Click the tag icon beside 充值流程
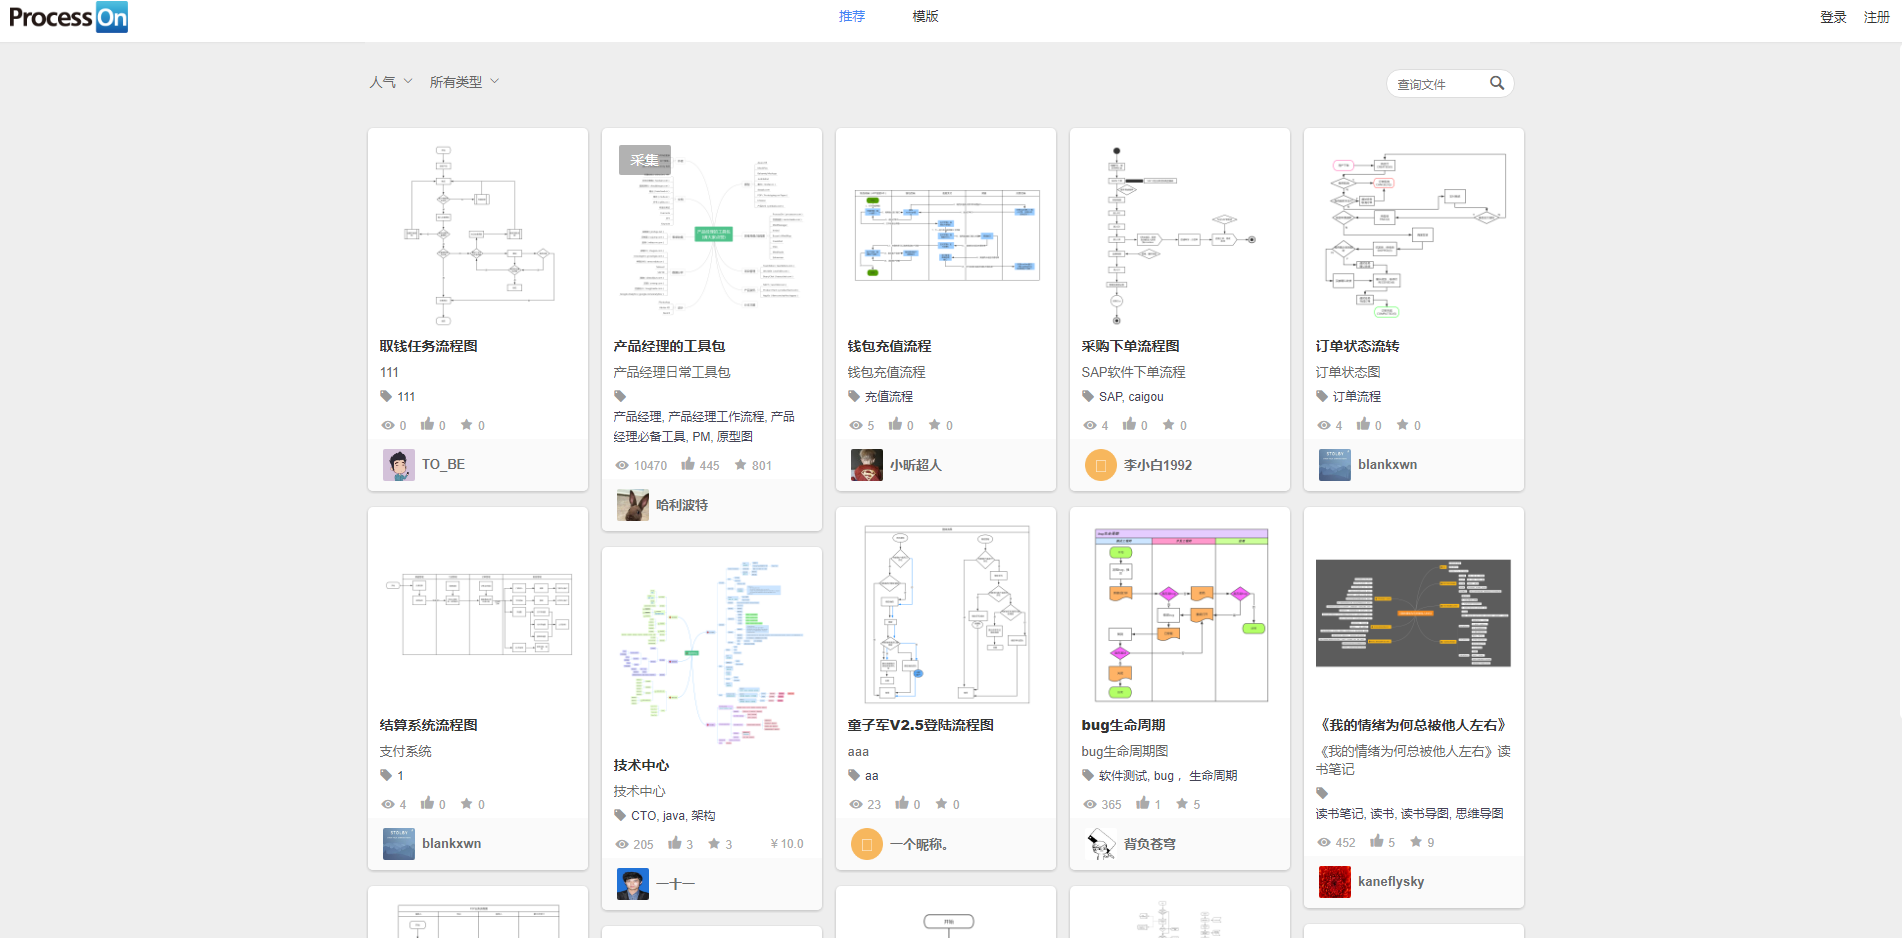This screenshot has height=938, width=1902. coord(854,396)
